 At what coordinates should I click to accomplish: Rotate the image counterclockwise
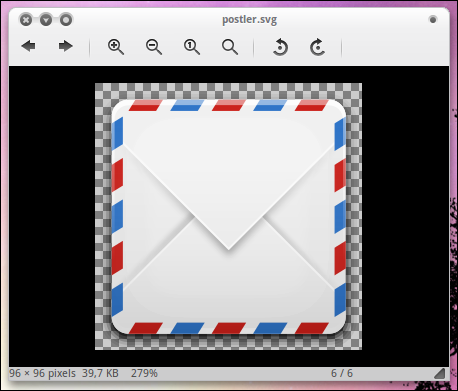tap(280, 47)
